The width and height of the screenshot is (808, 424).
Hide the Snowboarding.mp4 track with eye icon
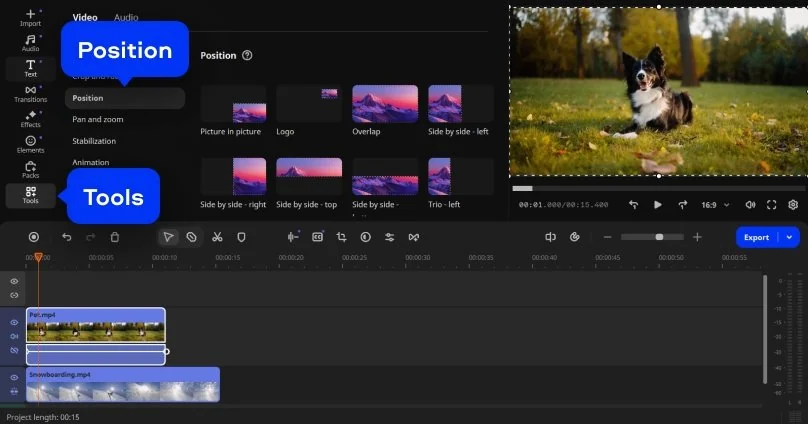pyautogui.click(x=14, y=377)
